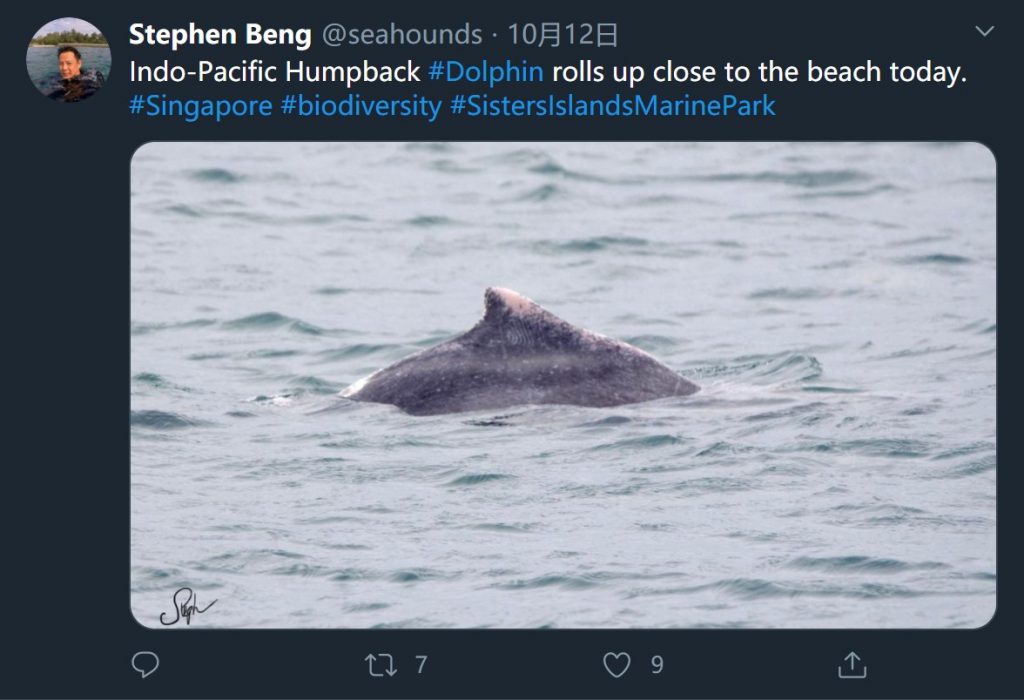The width and height of the screenshot is (1024, 700).
Task: Like the tweet with the heart icon
Action: (618, 664)
